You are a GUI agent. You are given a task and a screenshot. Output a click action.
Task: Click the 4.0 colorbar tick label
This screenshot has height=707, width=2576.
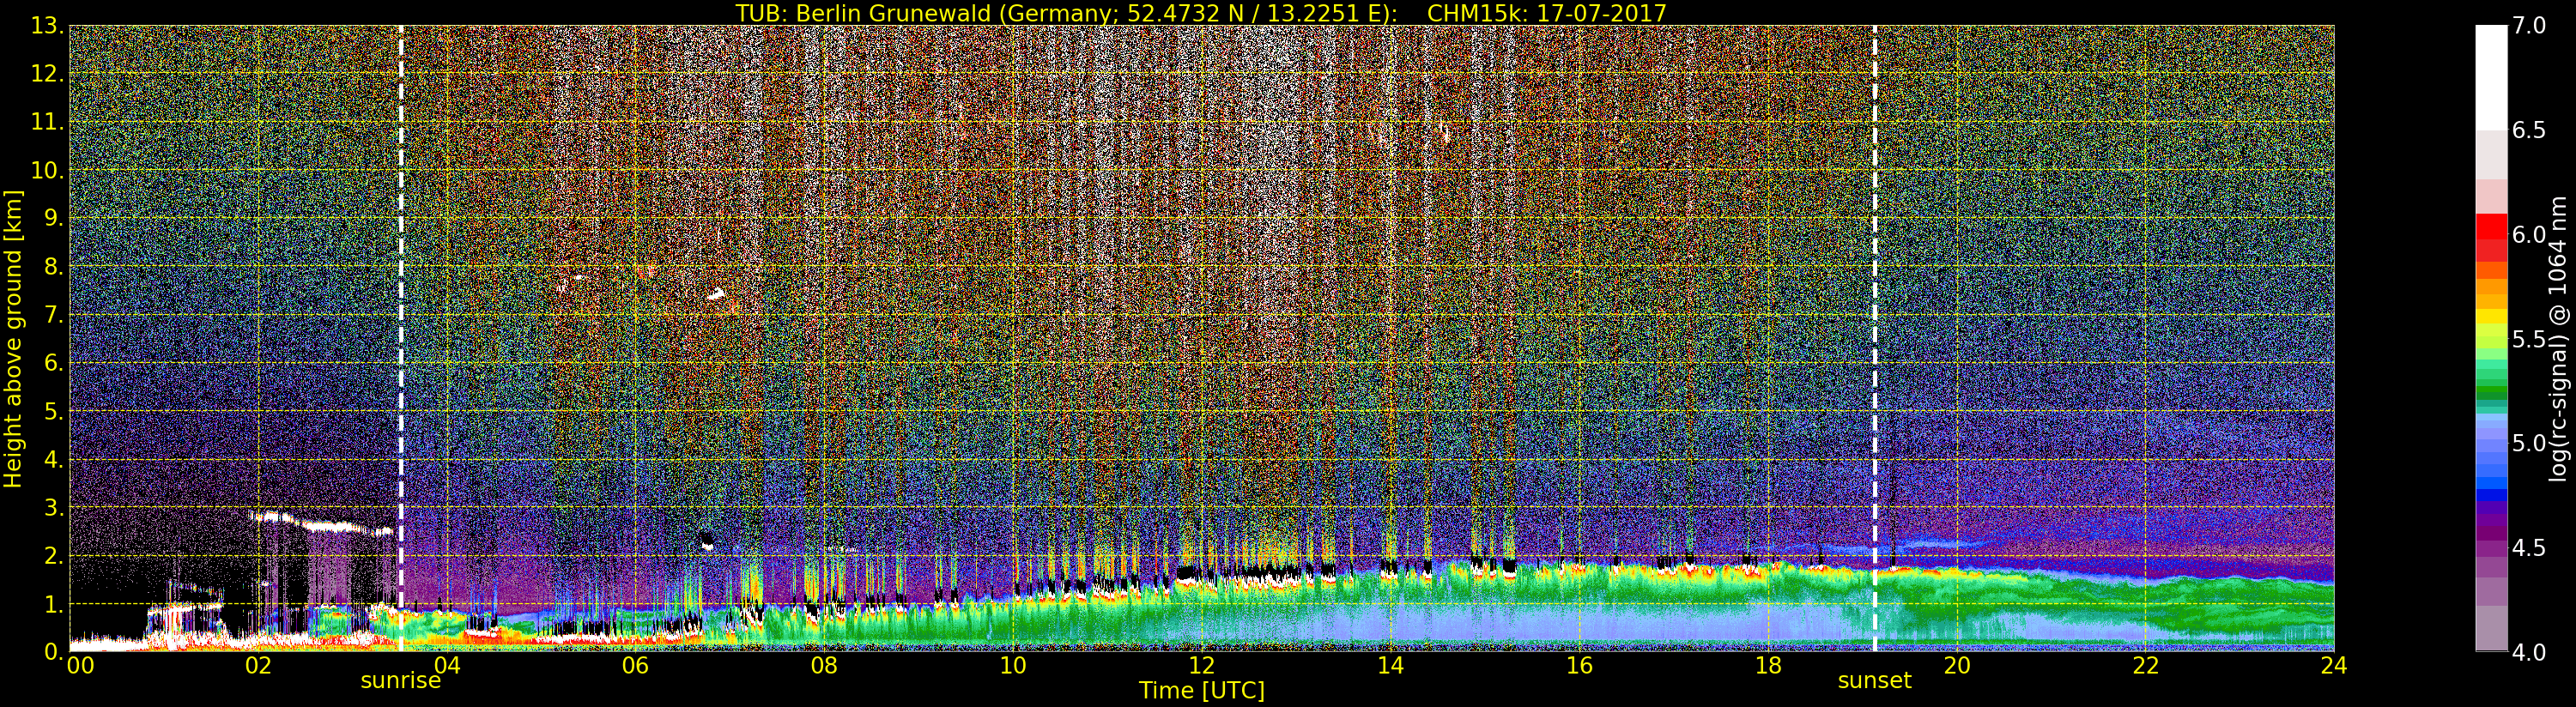coord(2529,652)
